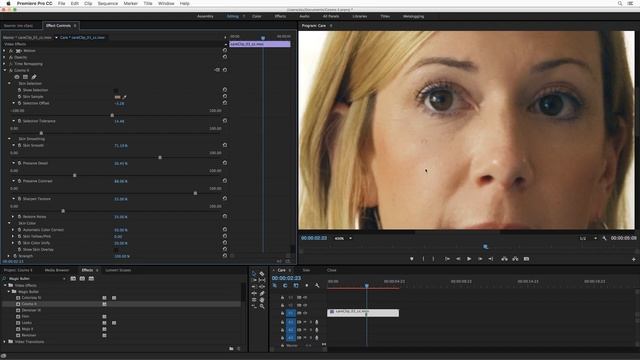The image size is (640, 360).
Task: Filter effects by Accelerated Effects icon
Action: [x=73, y=278]
